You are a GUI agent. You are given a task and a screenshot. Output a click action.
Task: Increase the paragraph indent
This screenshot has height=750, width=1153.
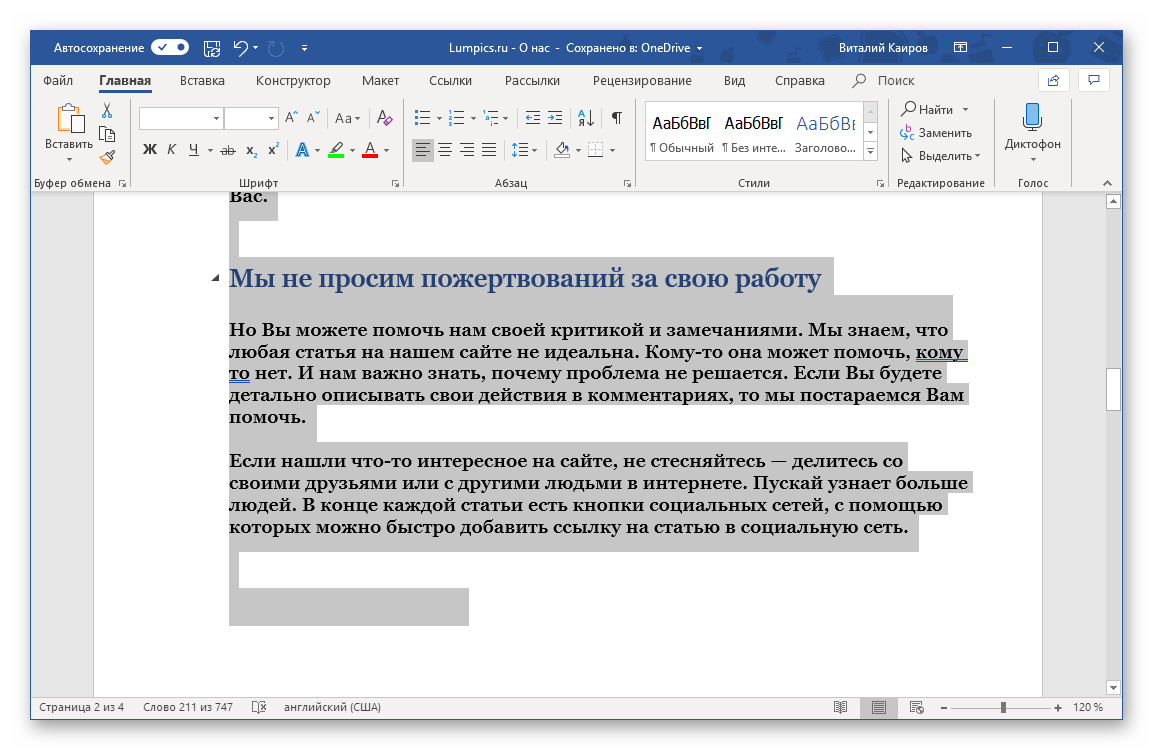tap(556, 118)
